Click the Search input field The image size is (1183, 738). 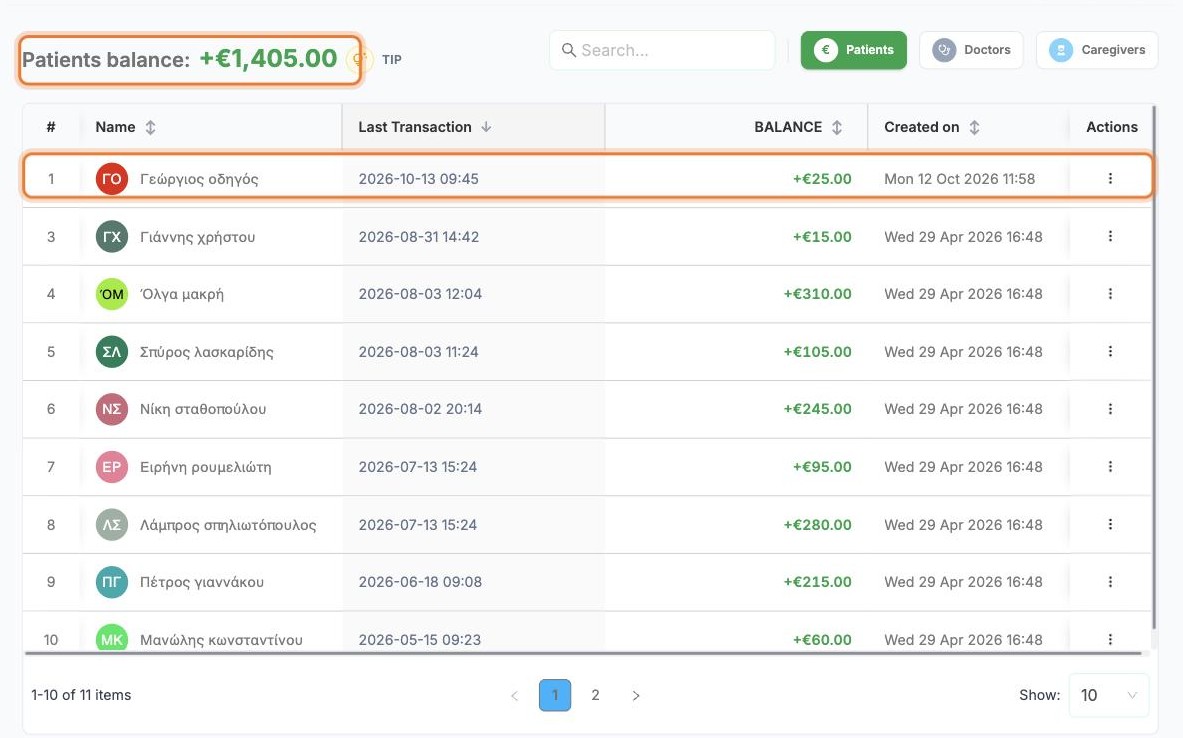(662, 50)
